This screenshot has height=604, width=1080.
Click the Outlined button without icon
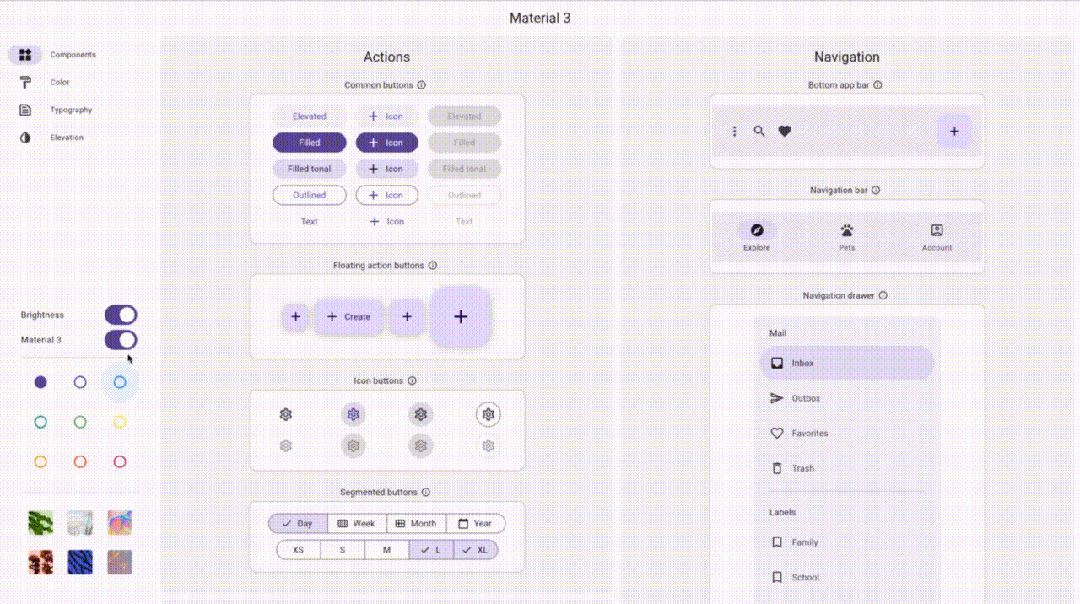pos(309,195)
